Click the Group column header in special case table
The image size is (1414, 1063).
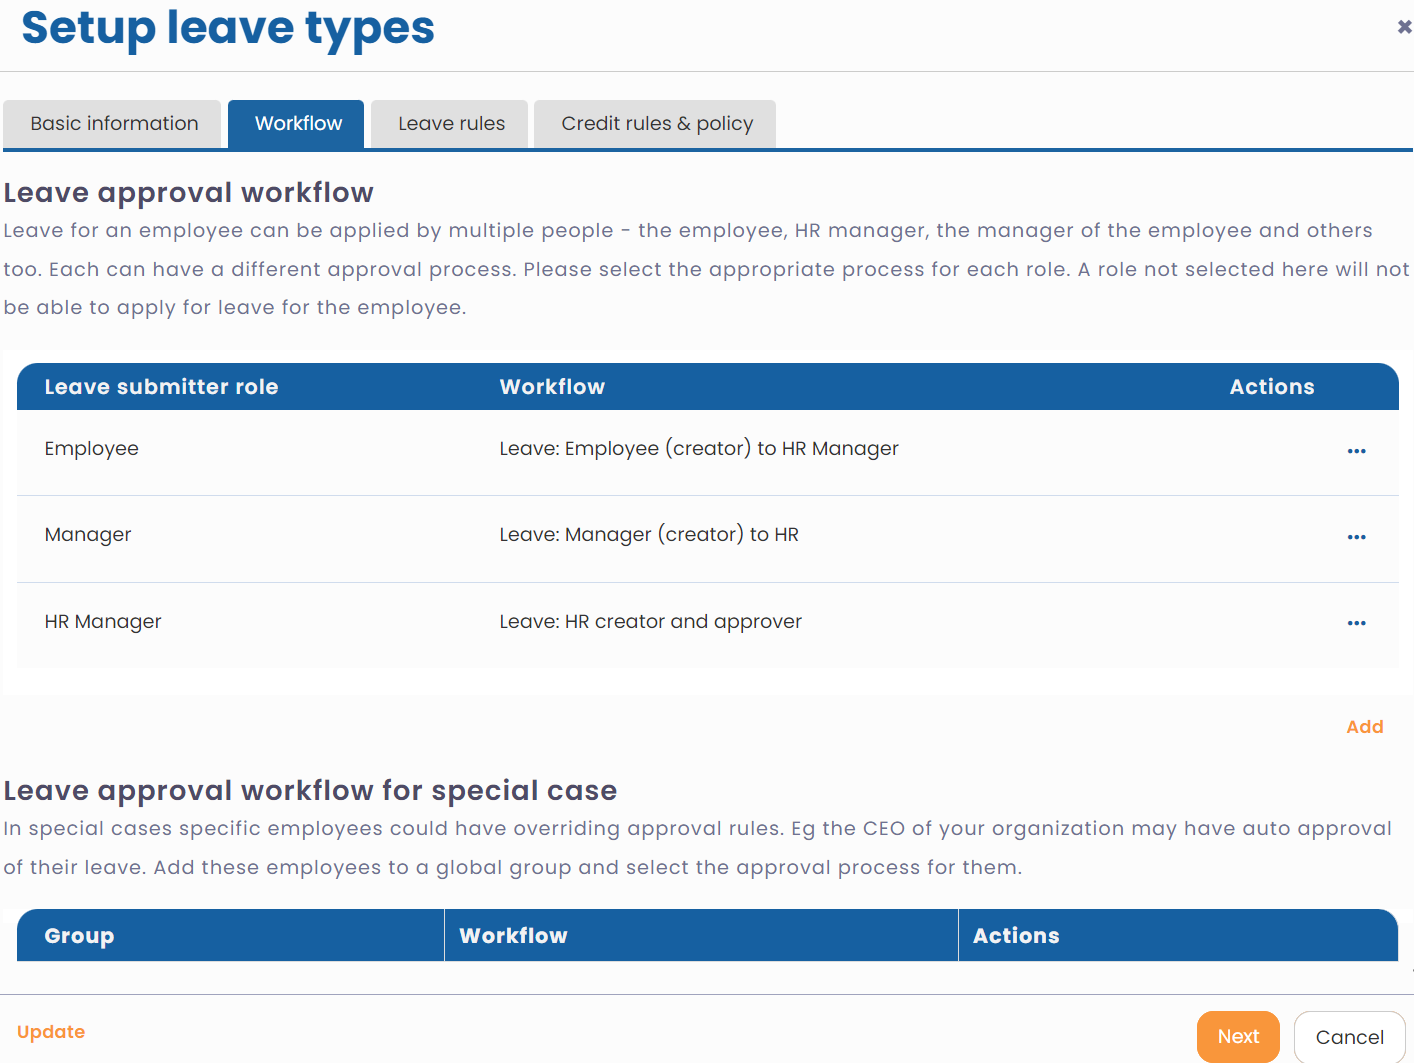79,936
